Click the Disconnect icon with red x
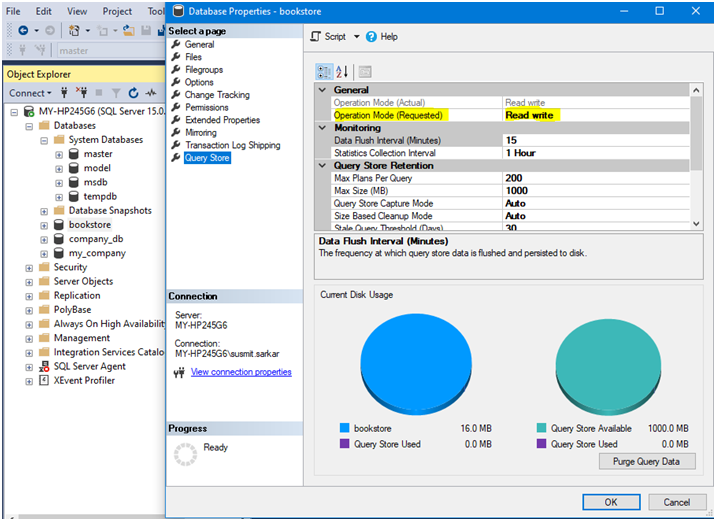Image resolution: width=716 pixels, height=521 pixels. point(81,93)
